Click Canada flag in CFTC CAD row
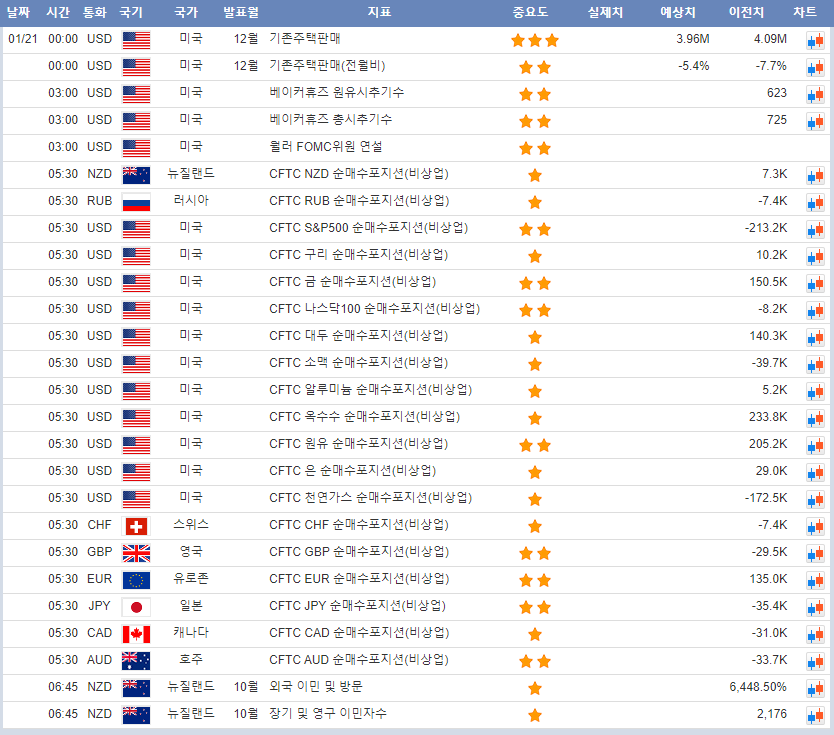The image size is (834, 735). point(135,634)
